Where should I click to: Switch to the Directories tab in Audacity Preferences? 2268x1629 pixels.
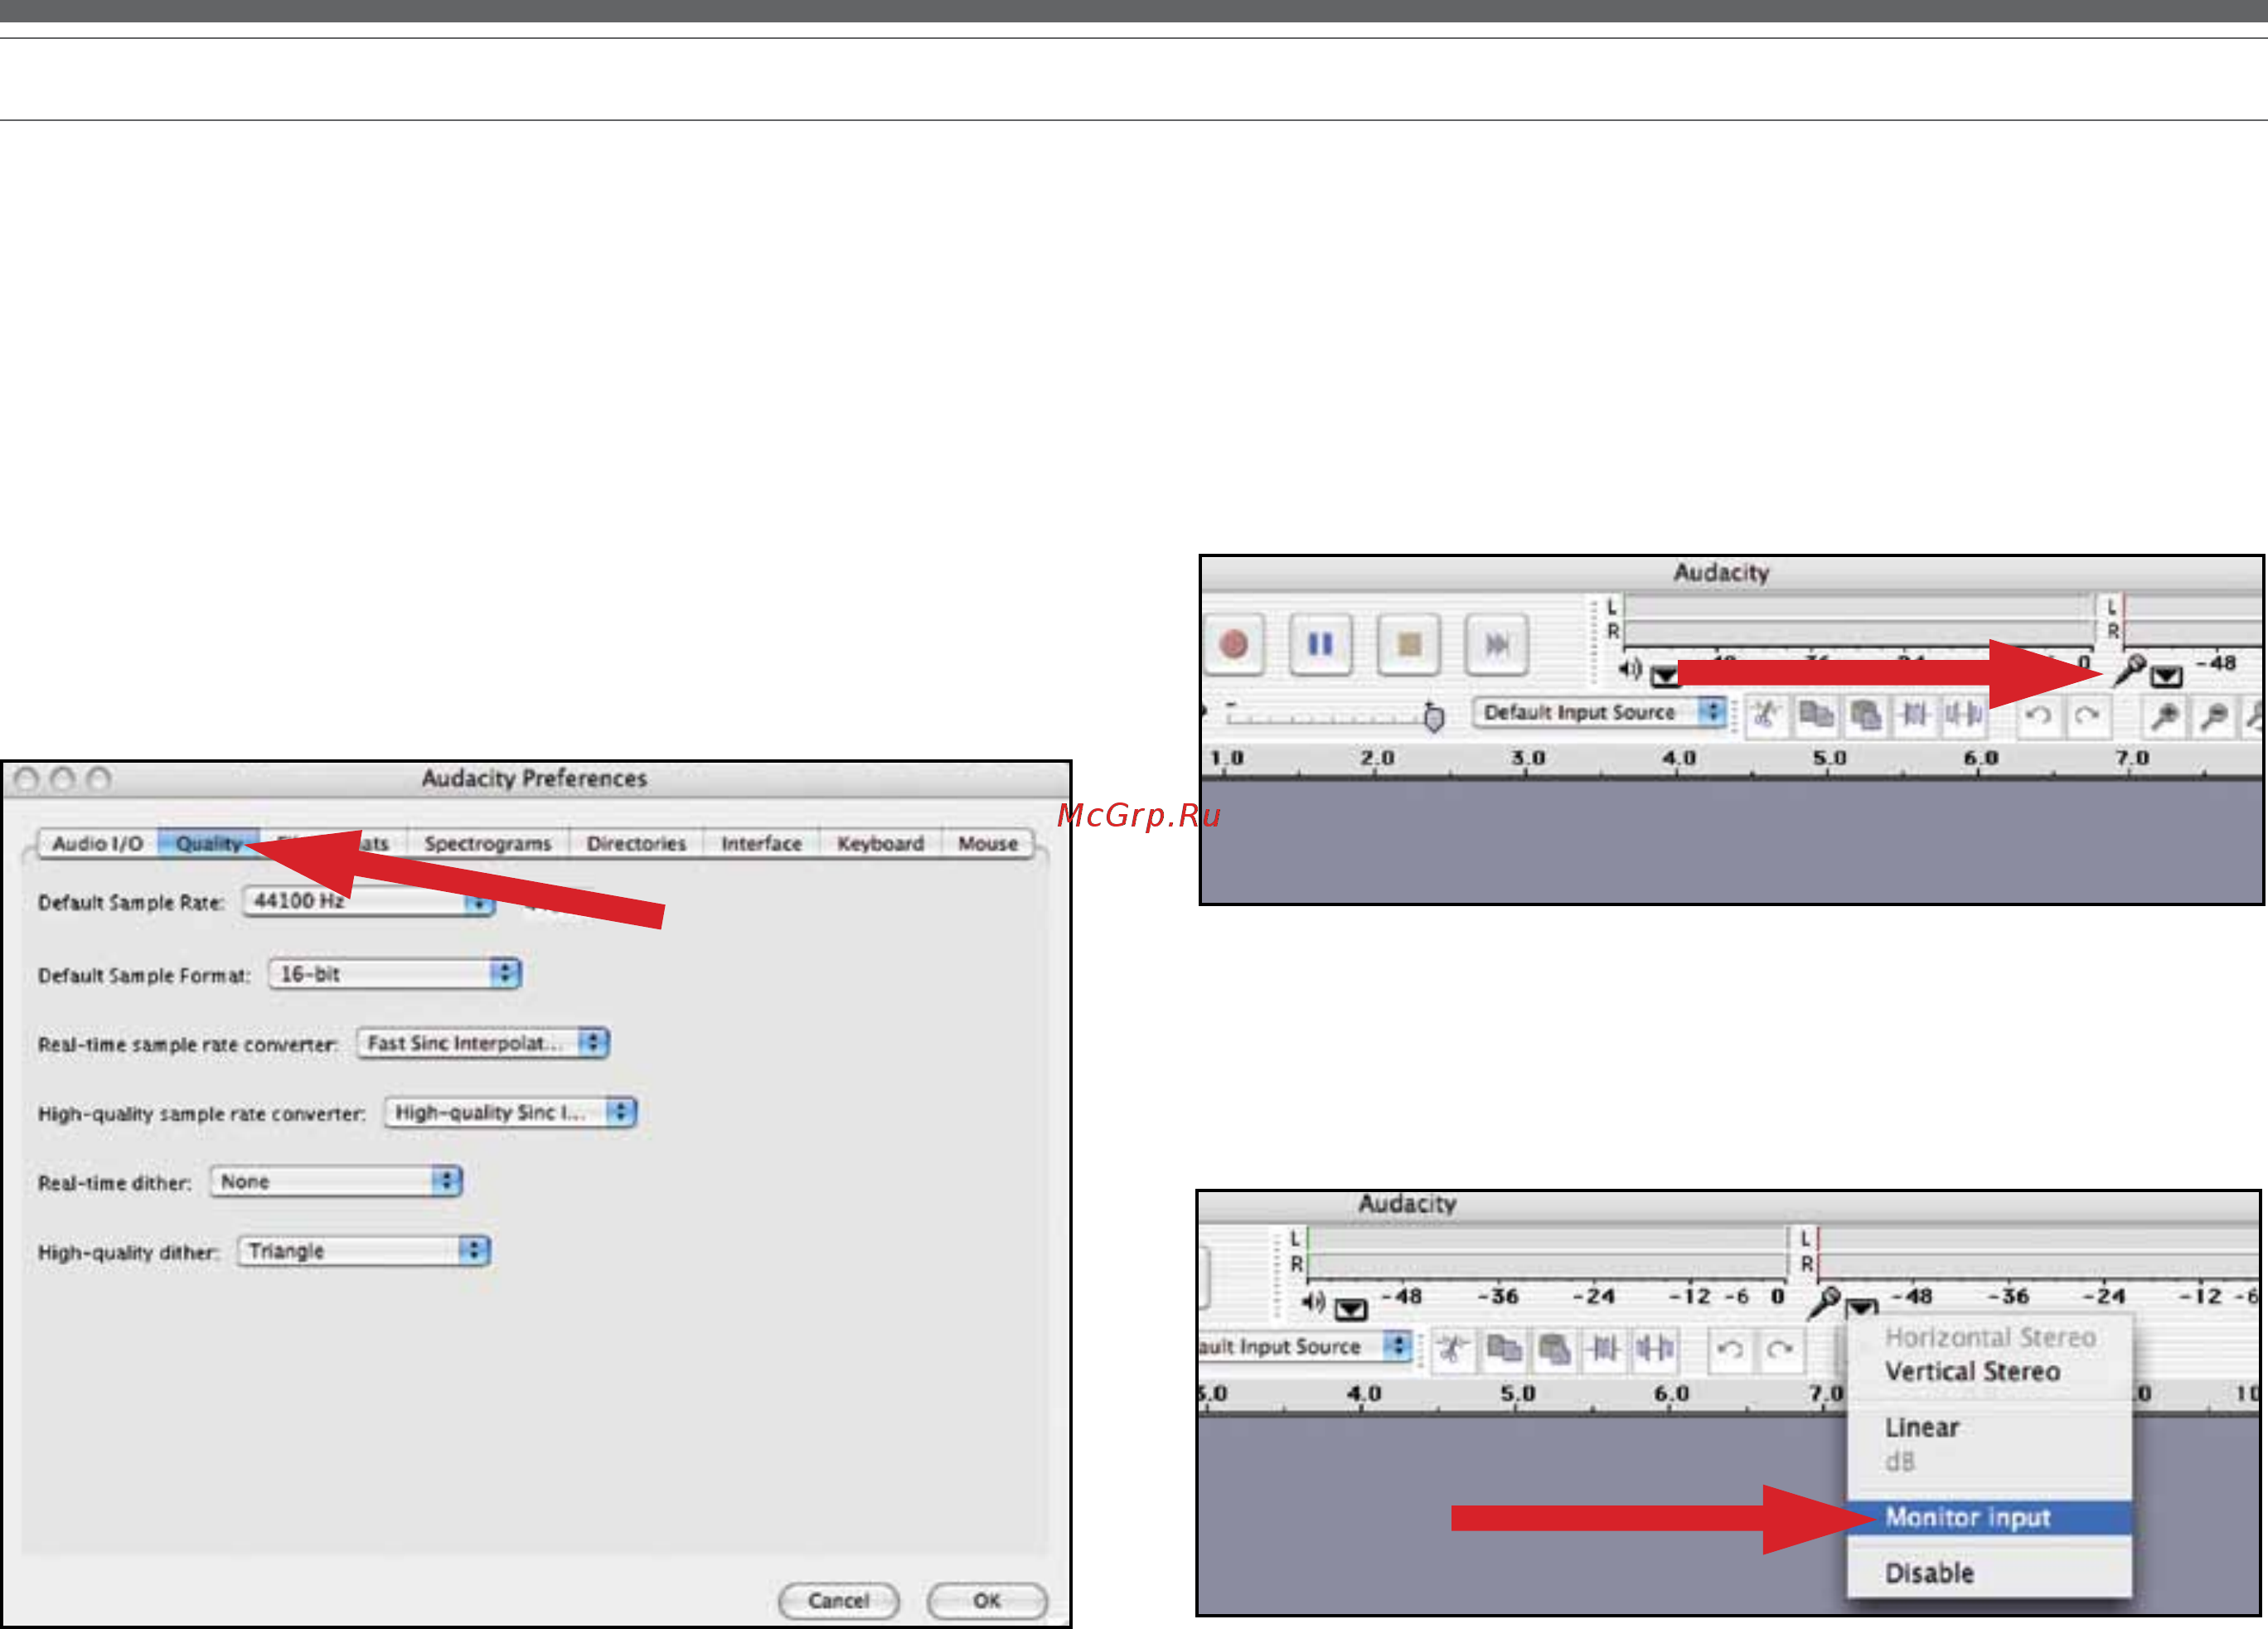(637, 843)
